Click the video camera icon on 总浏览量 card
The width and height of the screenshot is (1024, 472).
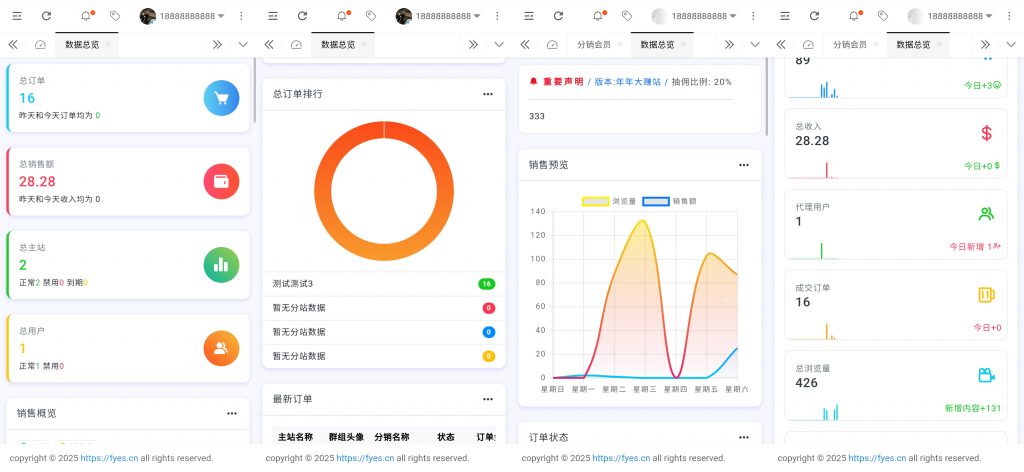[x=986, y=375]
